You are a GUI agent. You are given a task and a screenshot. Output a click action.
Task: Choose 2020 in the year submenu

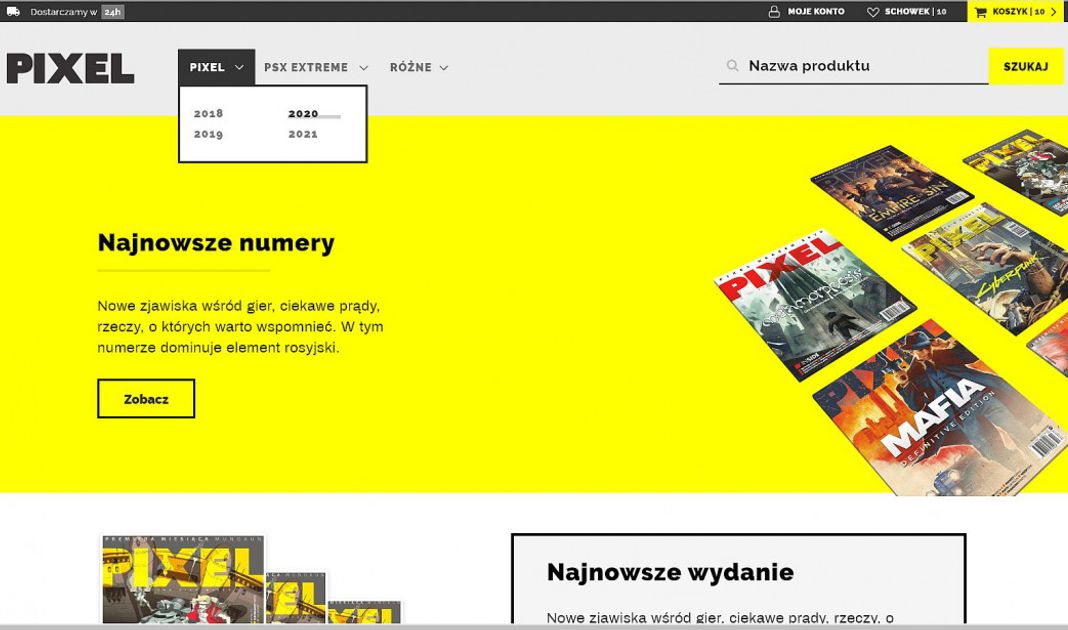[x=303, y=114]
